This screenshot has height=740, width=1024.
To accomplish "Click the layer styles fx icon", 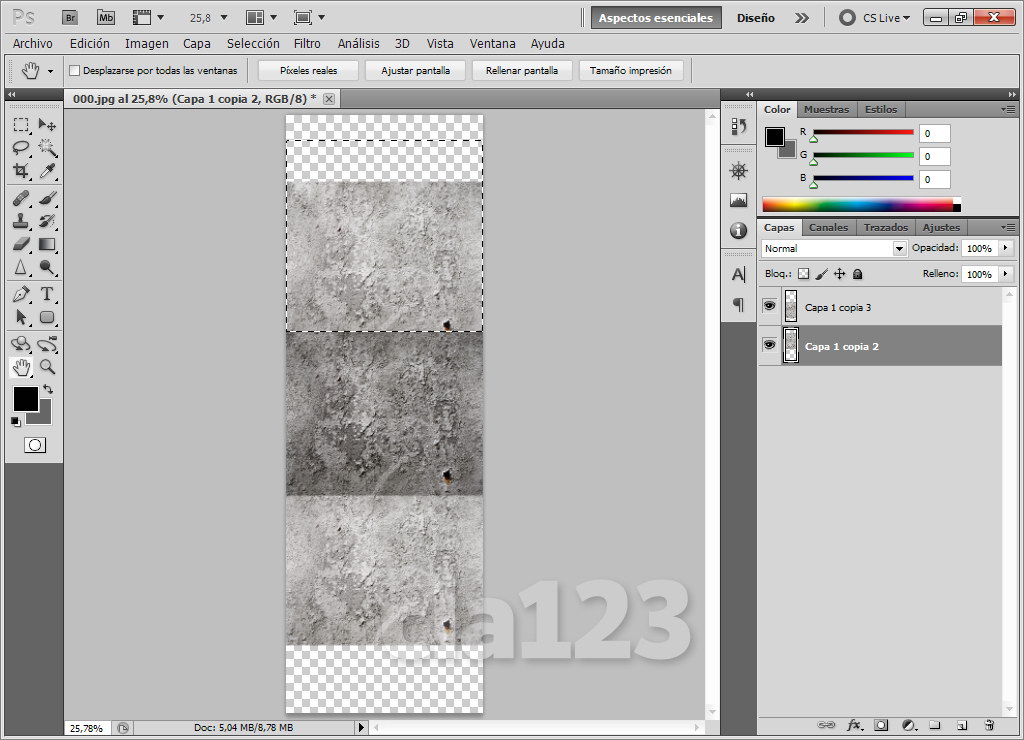I will (x=854, y=725).
